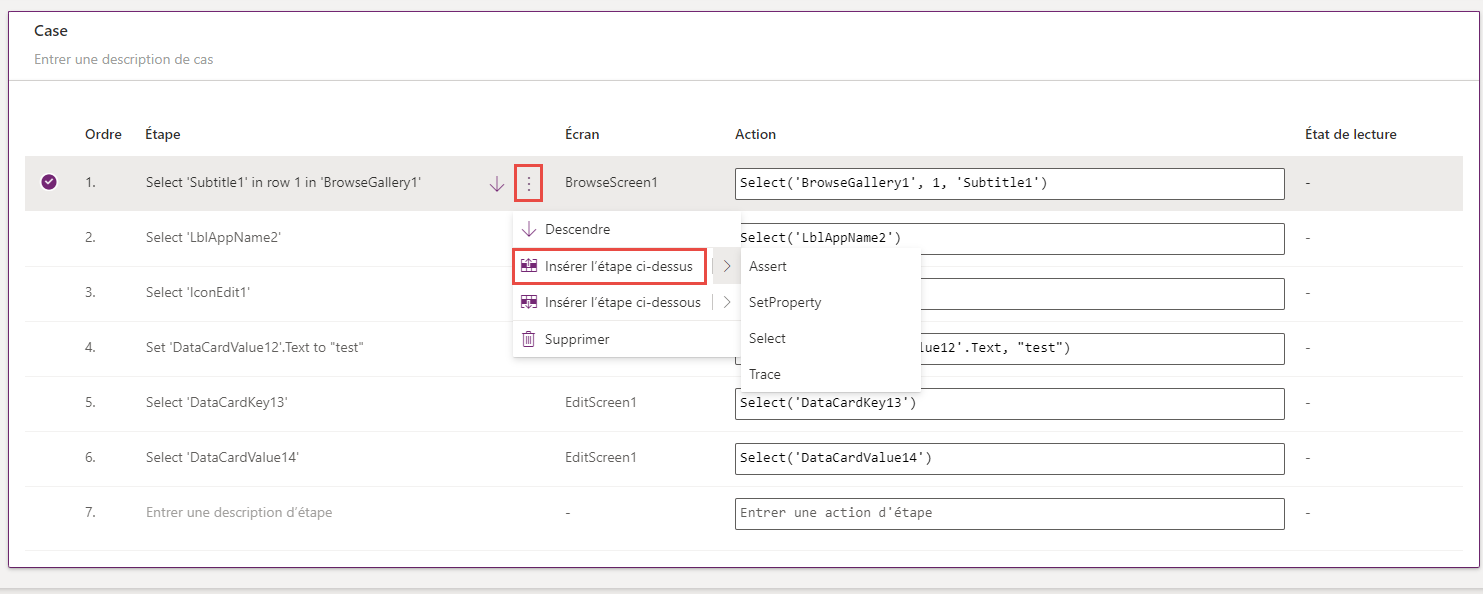Click order number 7. in the last row
This screenshot has height=594, width=1483.
tap(90, 513)
